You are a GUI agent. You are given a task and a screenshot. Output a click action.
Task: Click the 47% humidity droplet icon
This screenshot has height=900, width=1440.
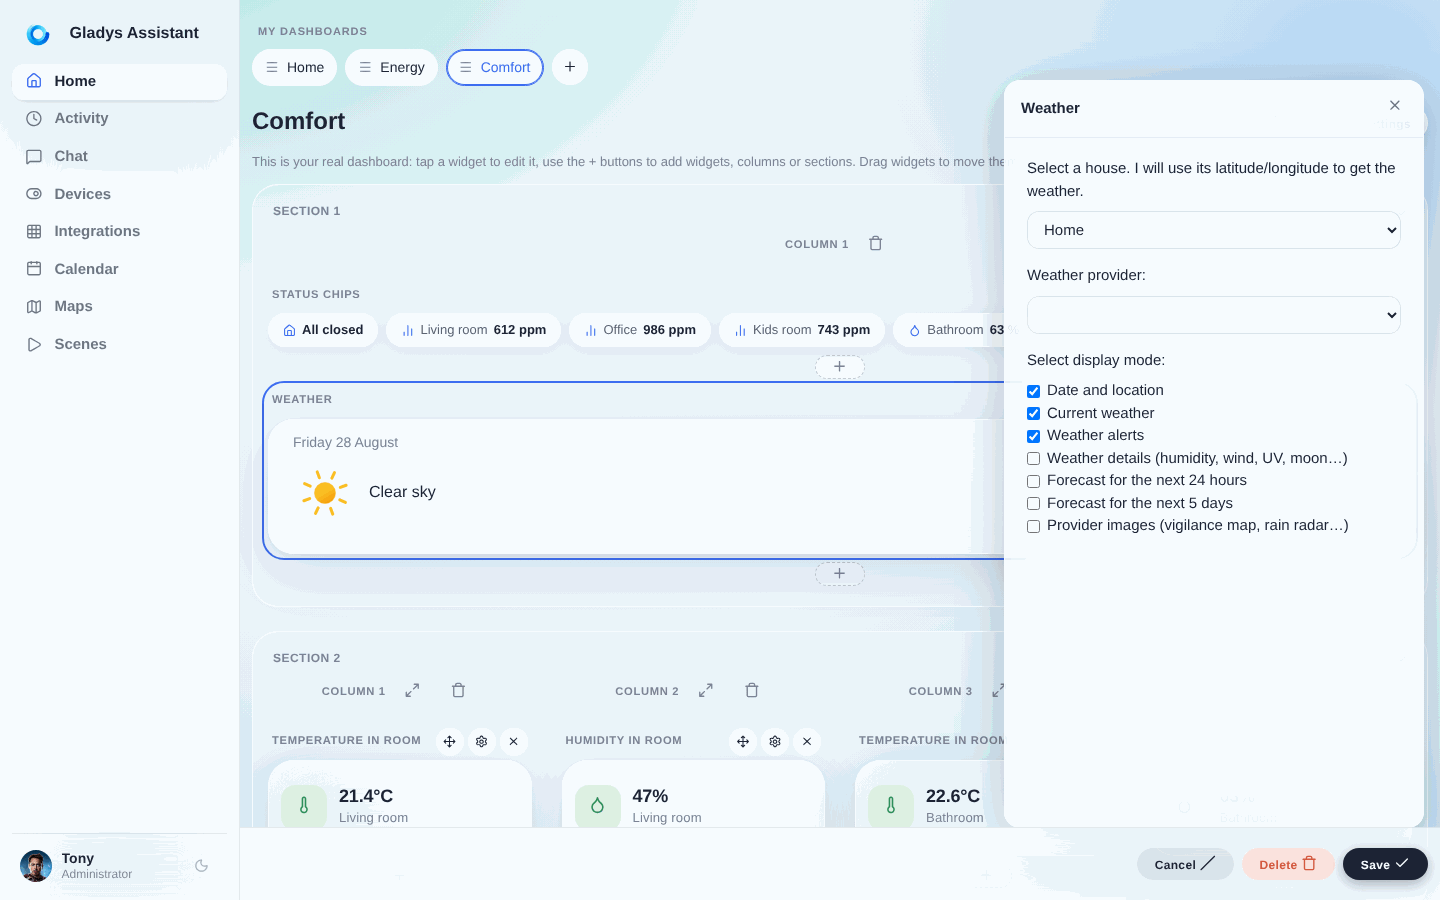coord(597,805)
